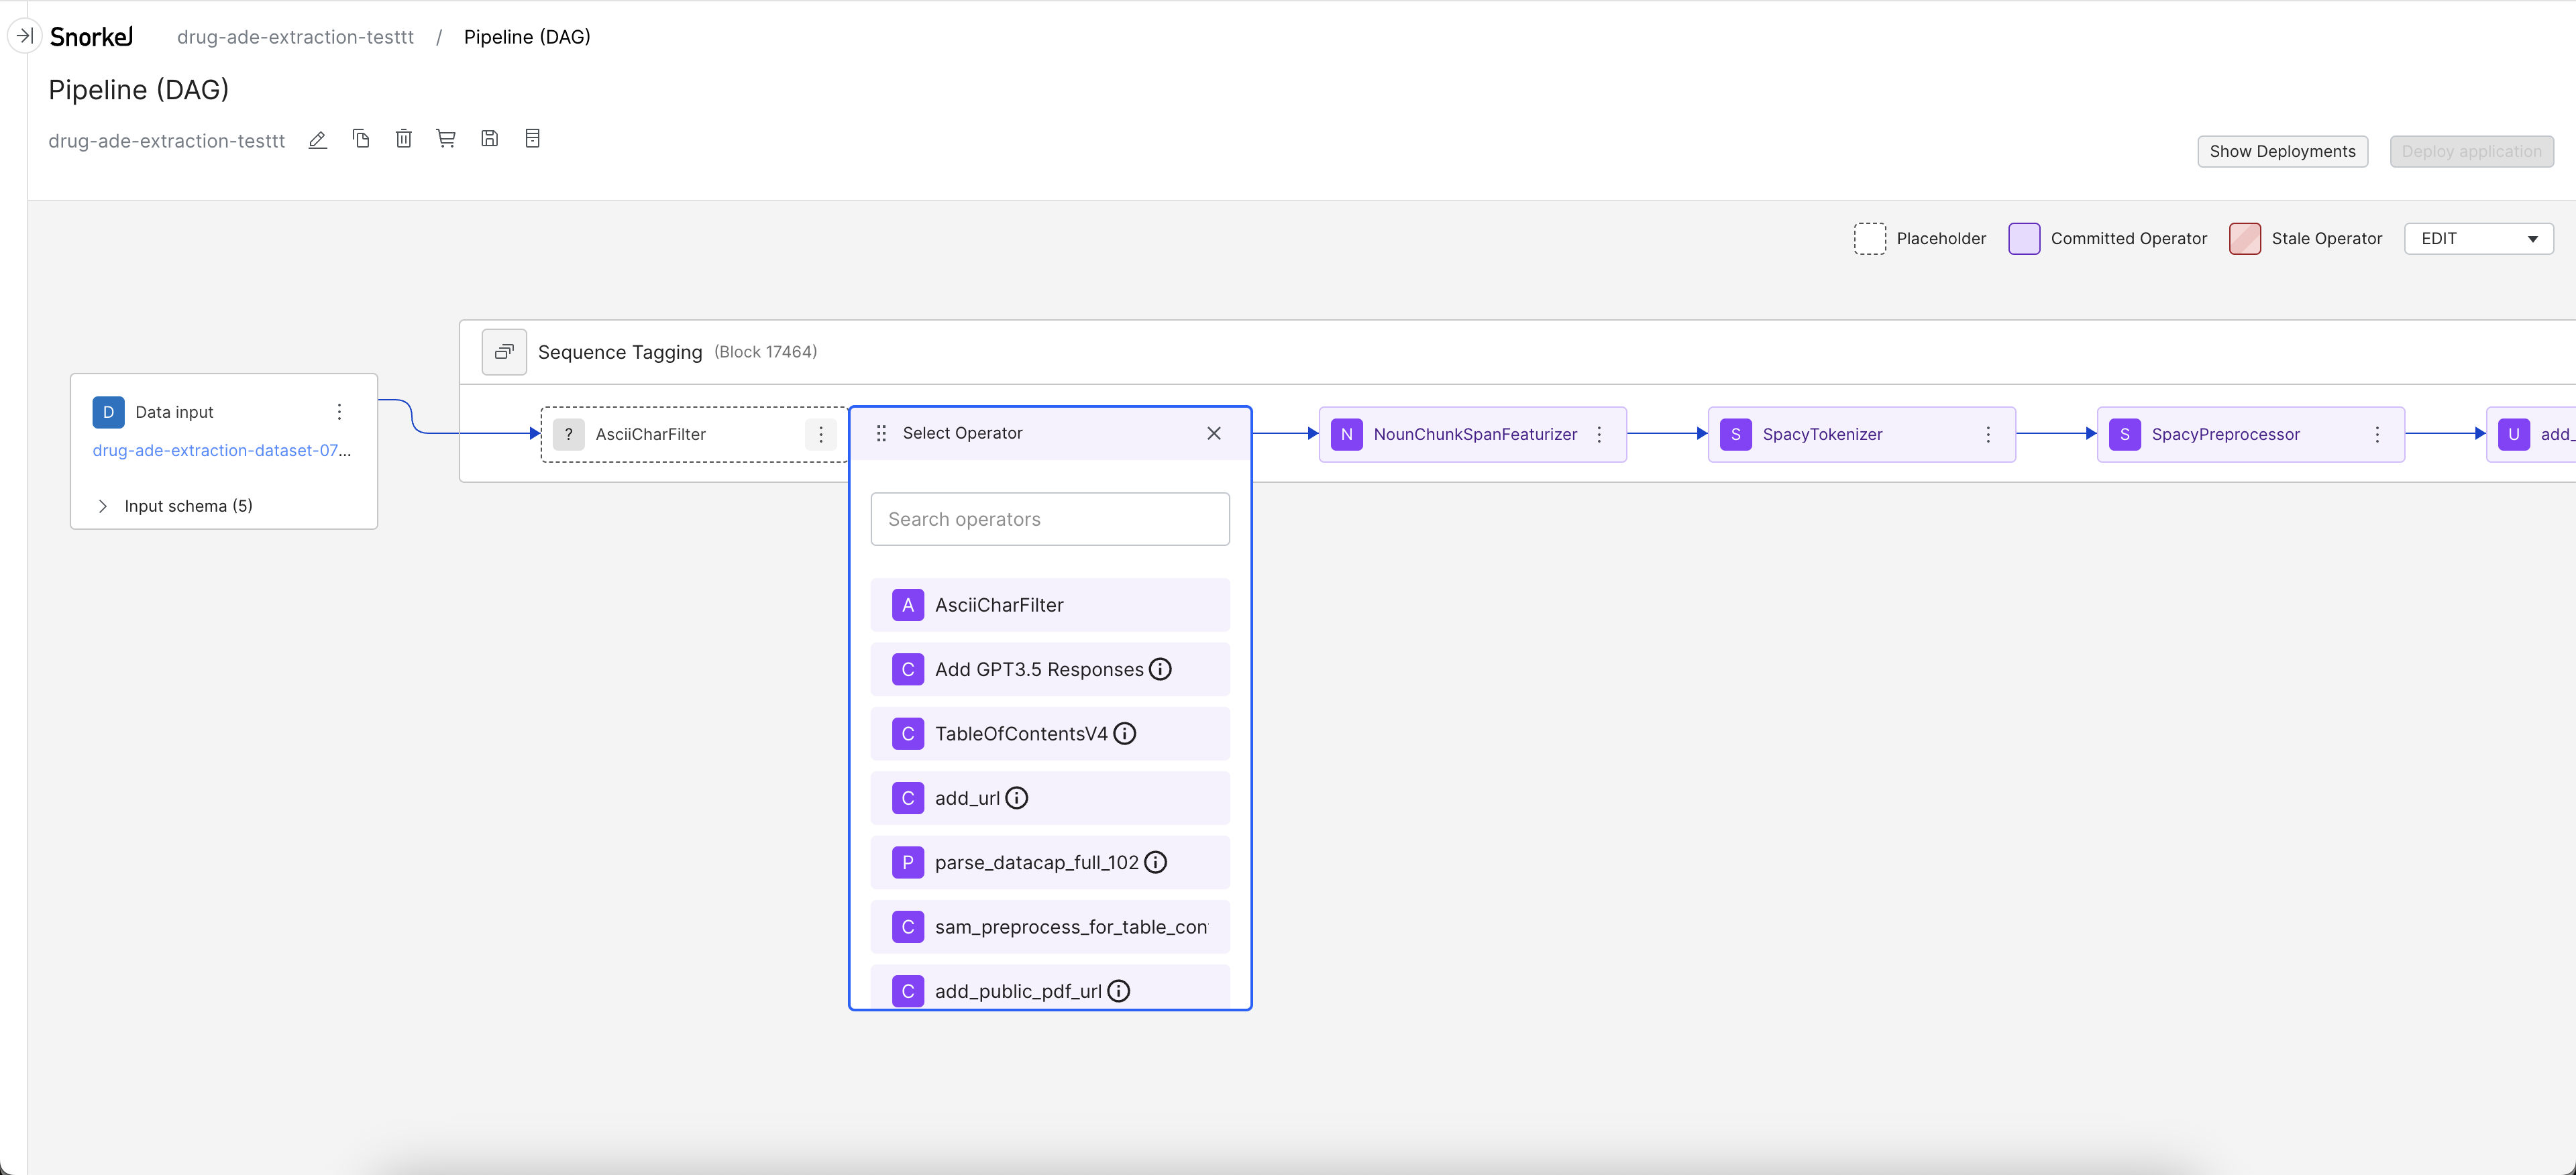Click the SpacyPreprocessor node
Screen dimensions: 2576x1175
tap(2251, 434)
